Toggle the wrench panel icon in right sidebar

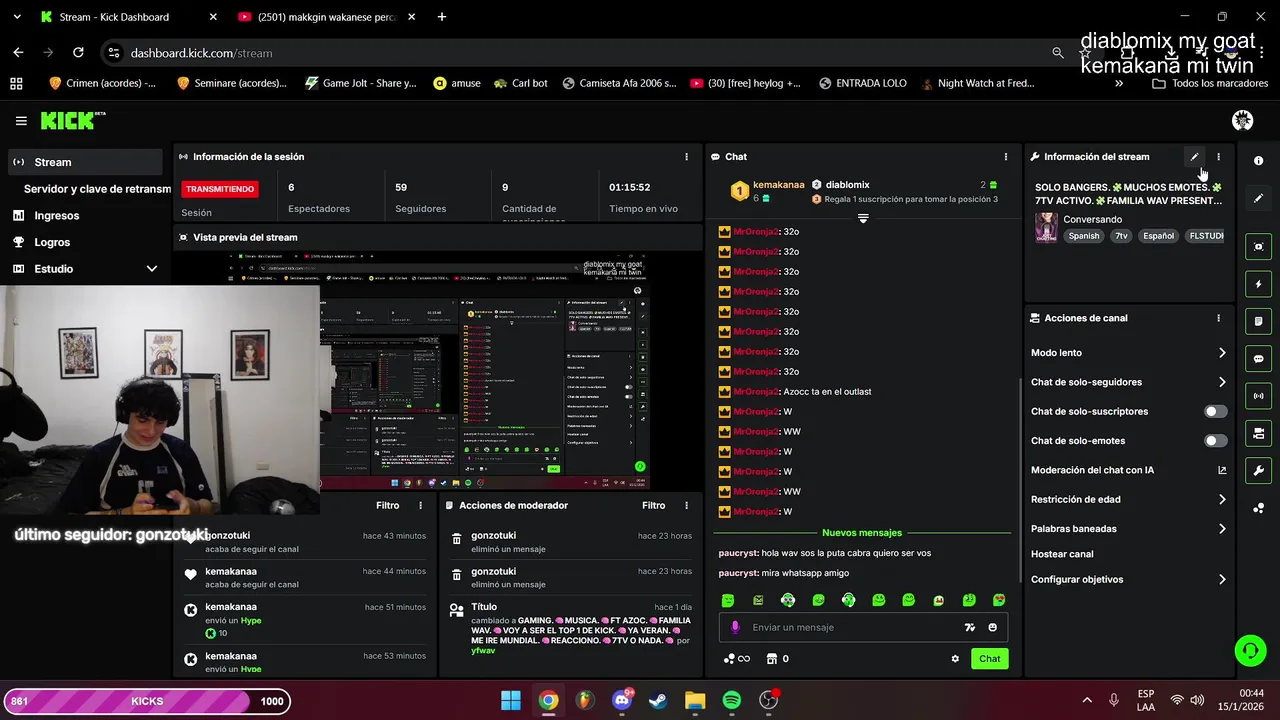click(1258, 470)
